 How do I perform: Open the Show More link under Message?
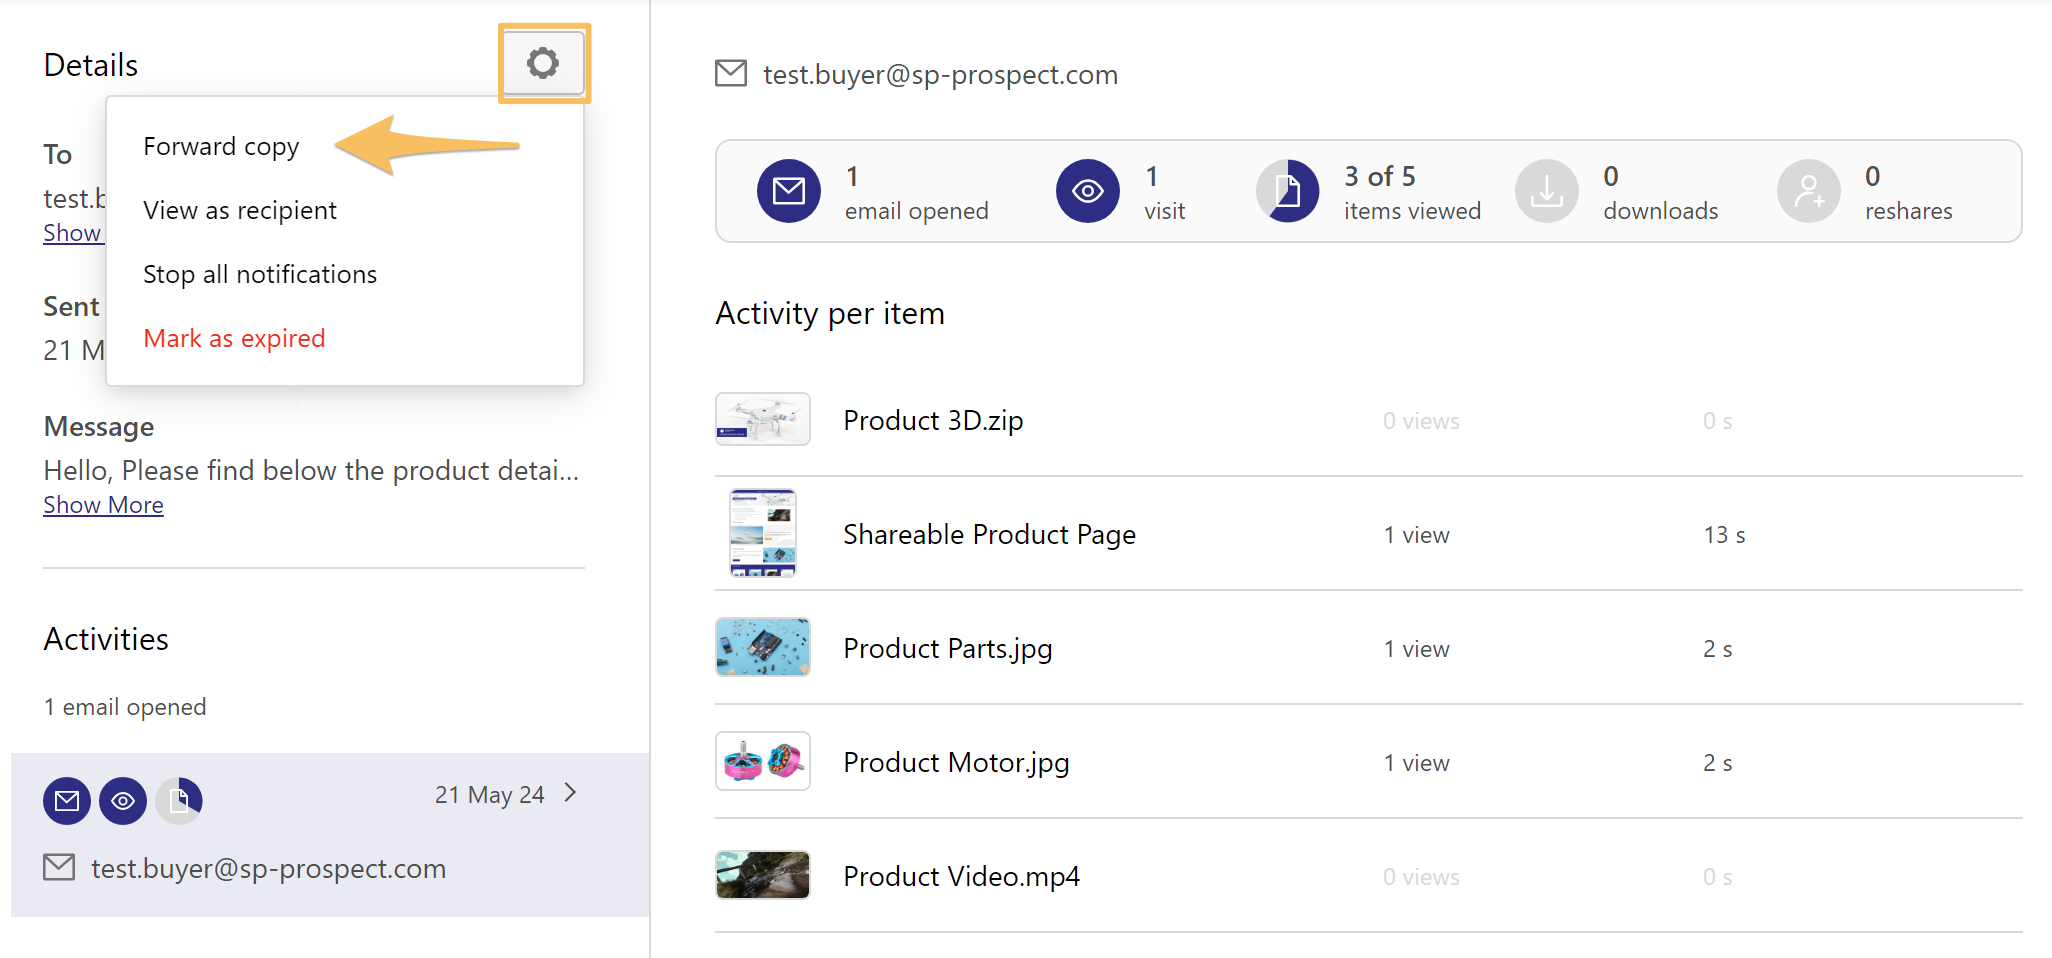pos(103,505)
